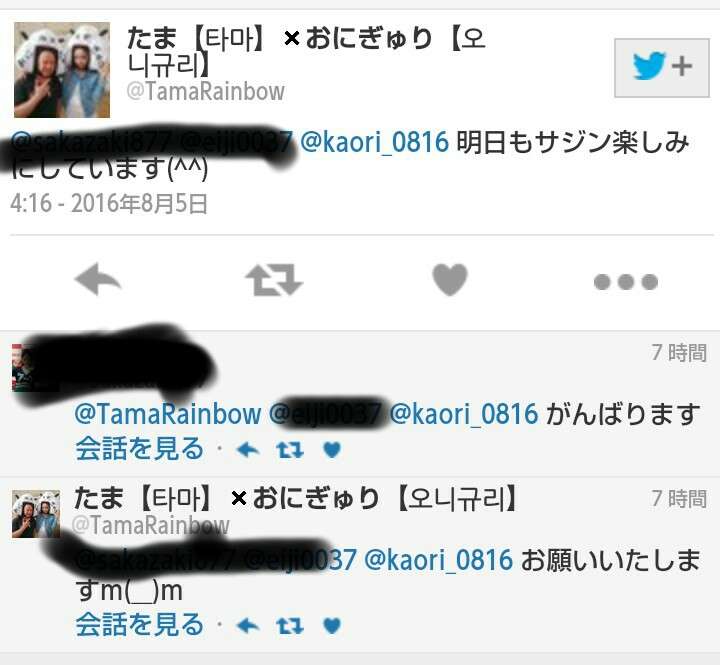Image resolution: width=720 pixels, height=665 pixels.
Task: Retweet icon on the お願いいたします tweet
Action: (290, 626)
